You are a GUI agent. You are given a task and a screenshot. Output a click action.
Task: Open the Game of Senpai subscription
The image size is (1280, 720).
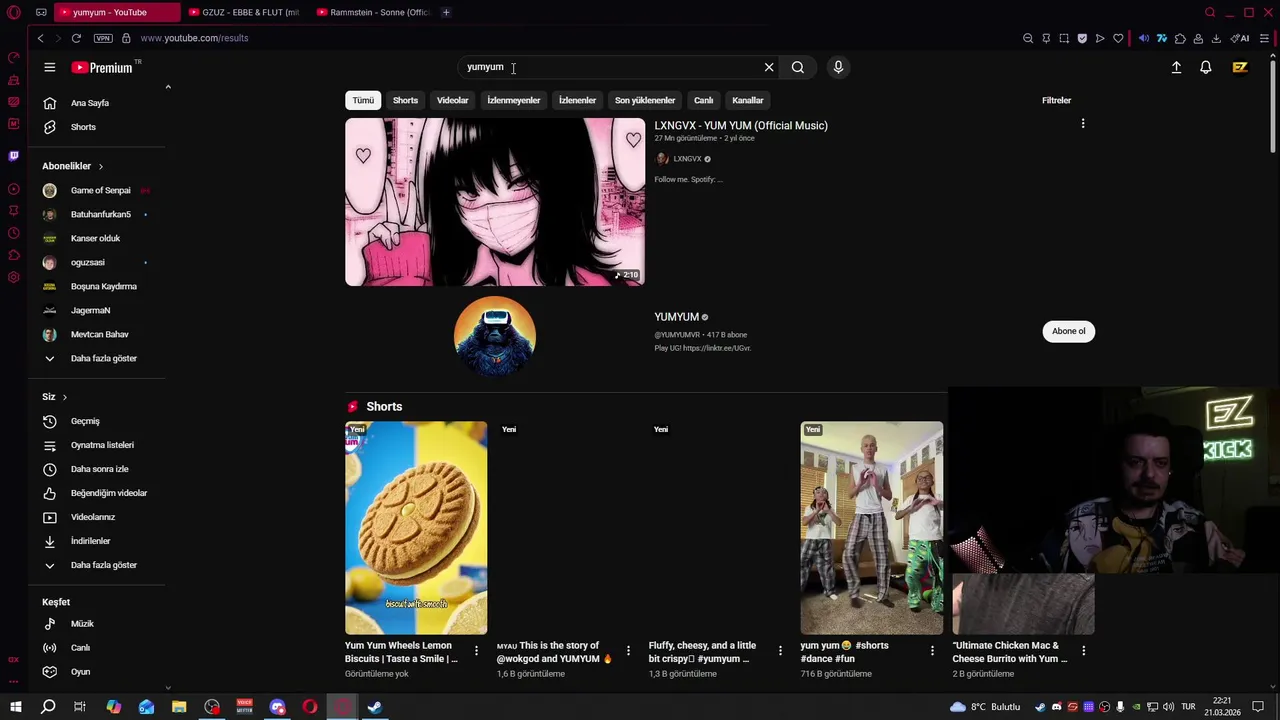click(98, 190)
